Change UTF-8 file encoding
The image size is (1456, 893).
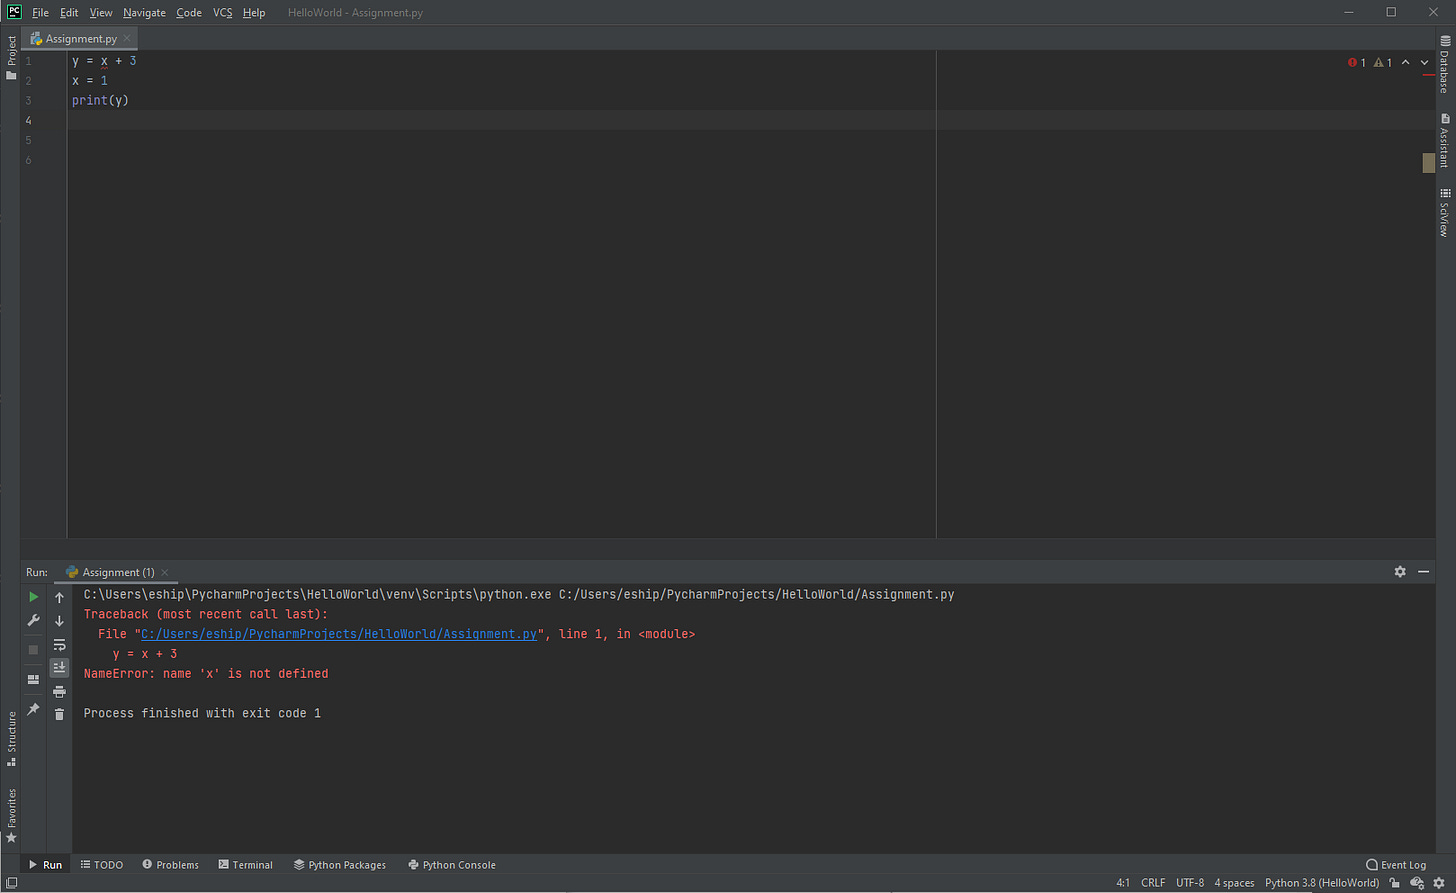(1190, 883)
